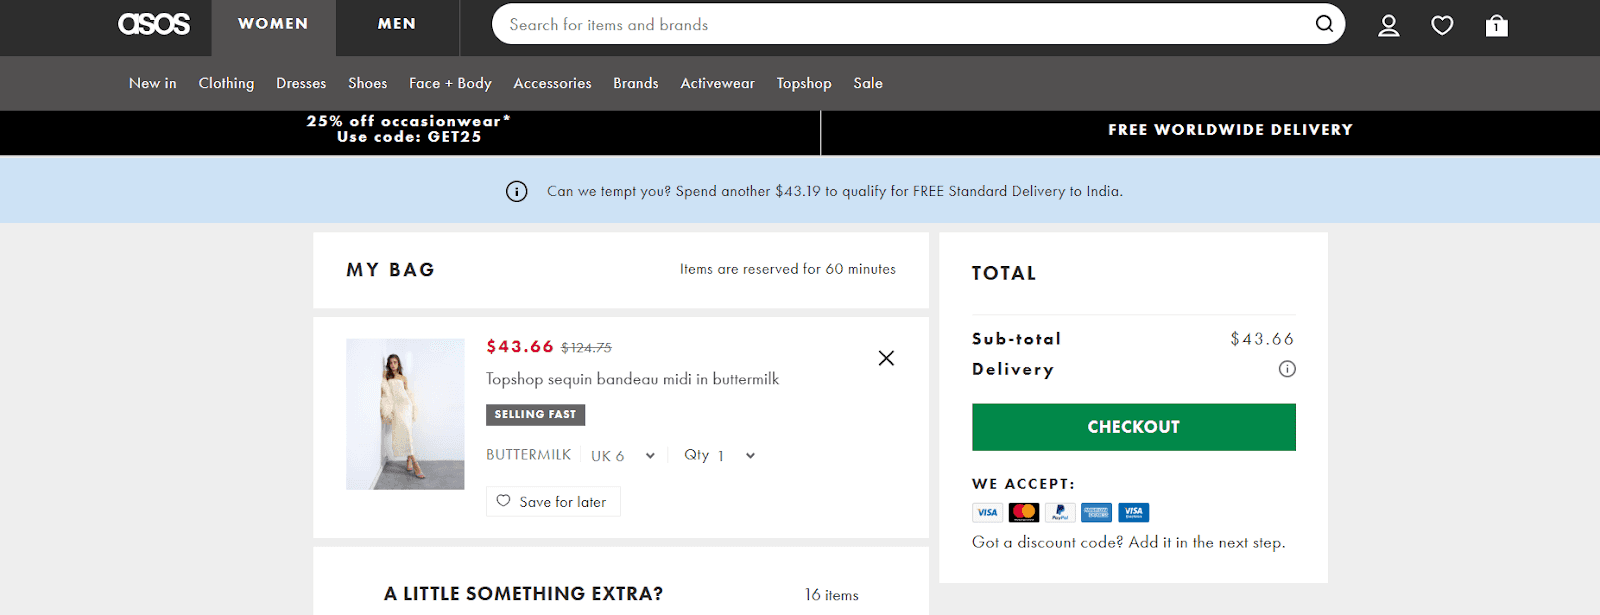Screen dimensions: 1600x615
Task: Click the 16 items count text
Action: click(832, 595)
